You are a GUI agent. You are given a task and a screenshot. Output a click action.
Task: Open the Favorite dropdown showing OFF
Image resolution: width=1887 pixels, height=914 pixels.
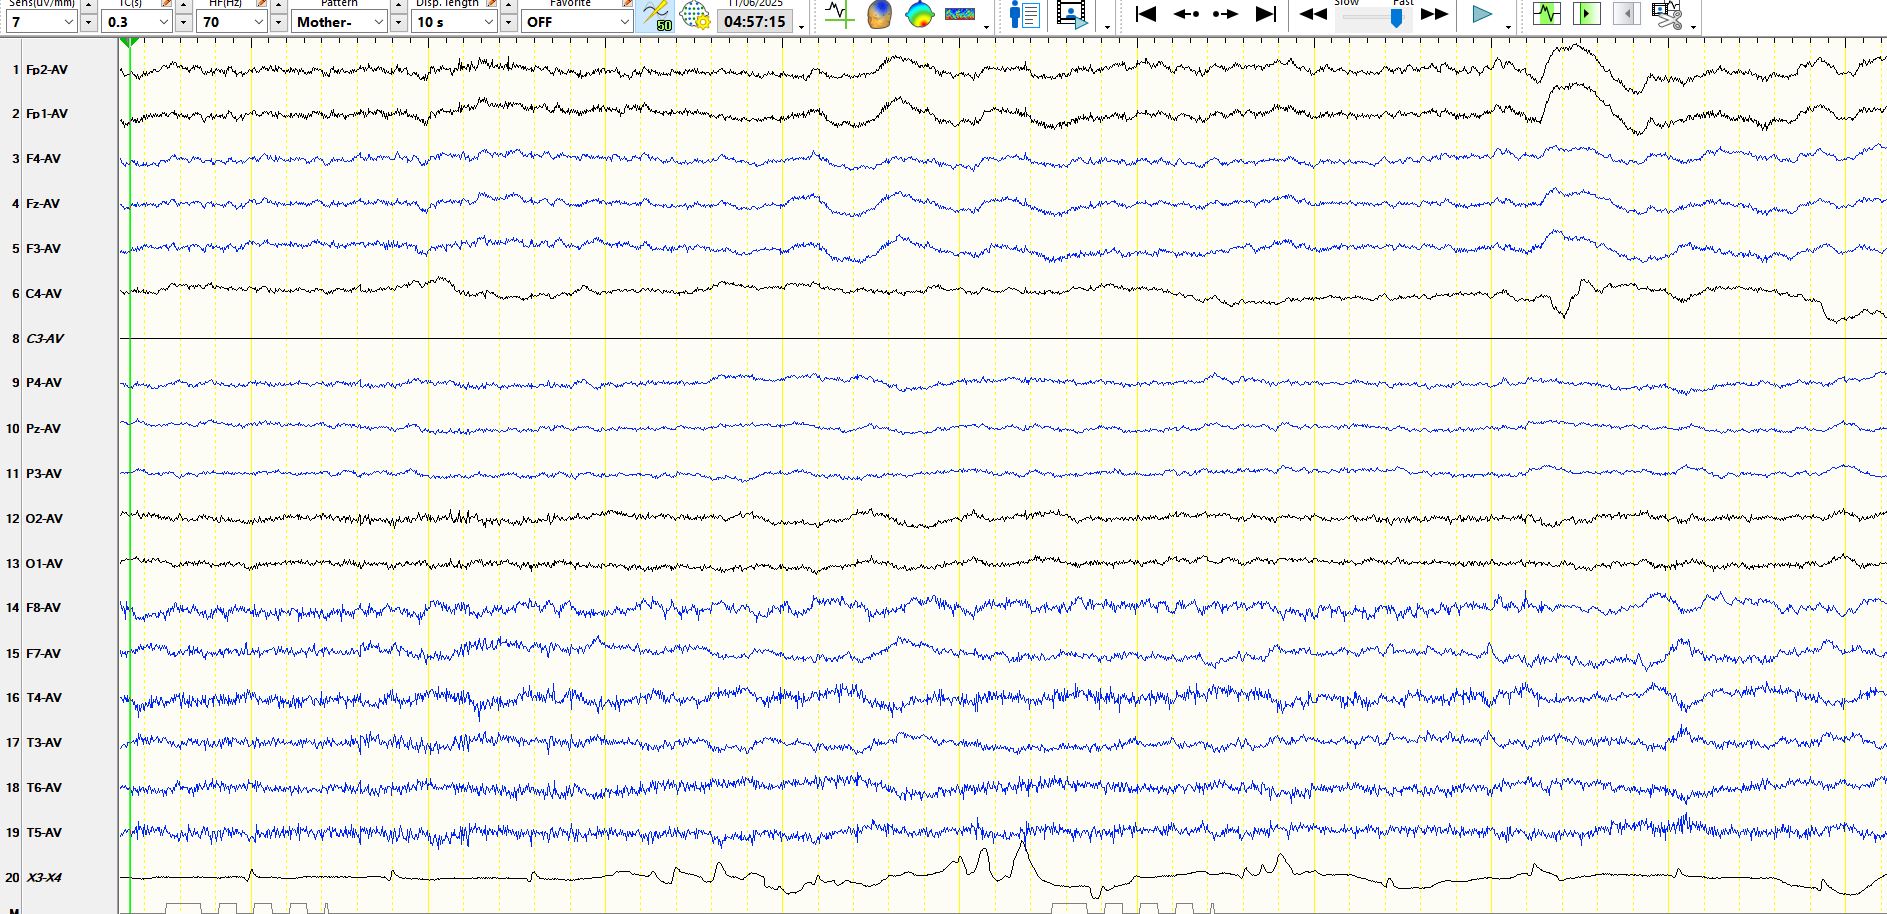(576, 21)
